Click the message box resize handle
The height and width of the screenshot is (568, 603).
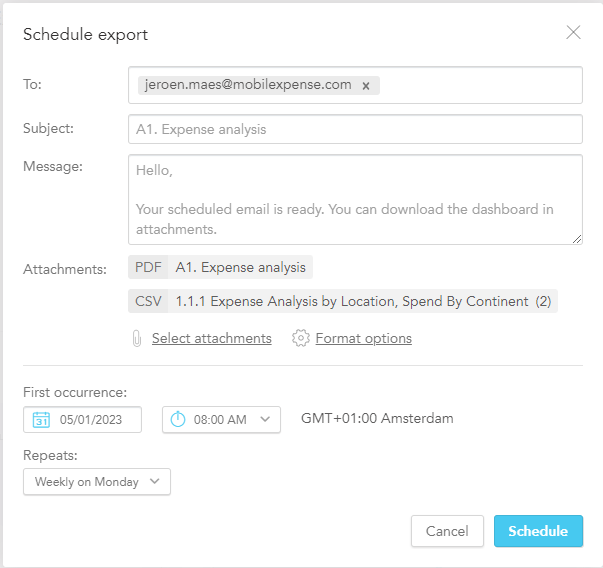pyautogui.click(x=577, y=239)
